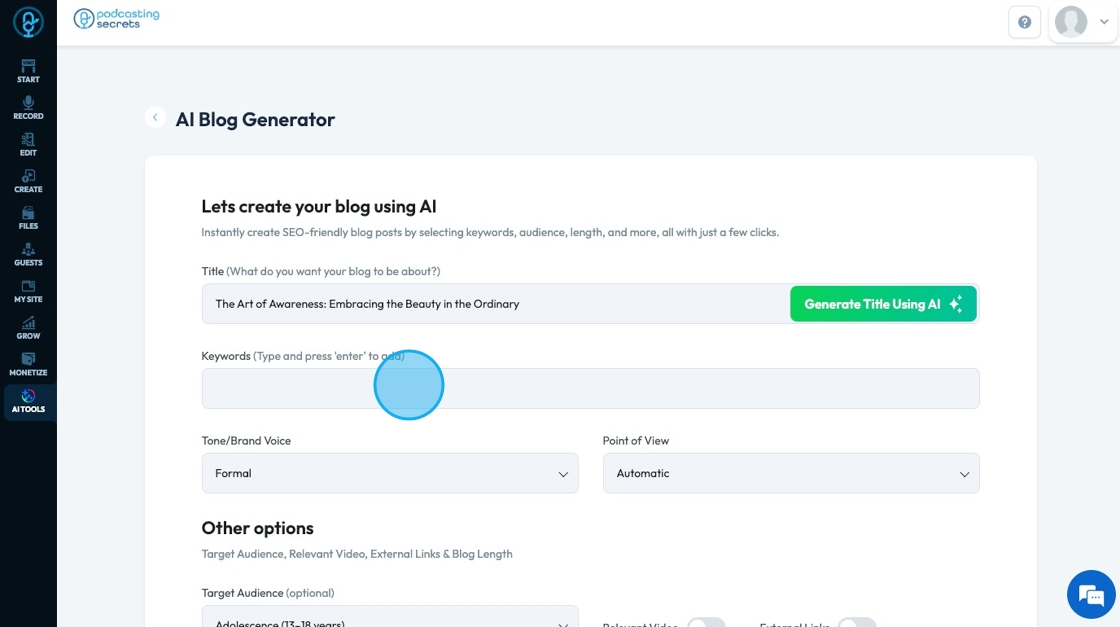Toggle the Relevant Video switch

[x=706, y=622]
